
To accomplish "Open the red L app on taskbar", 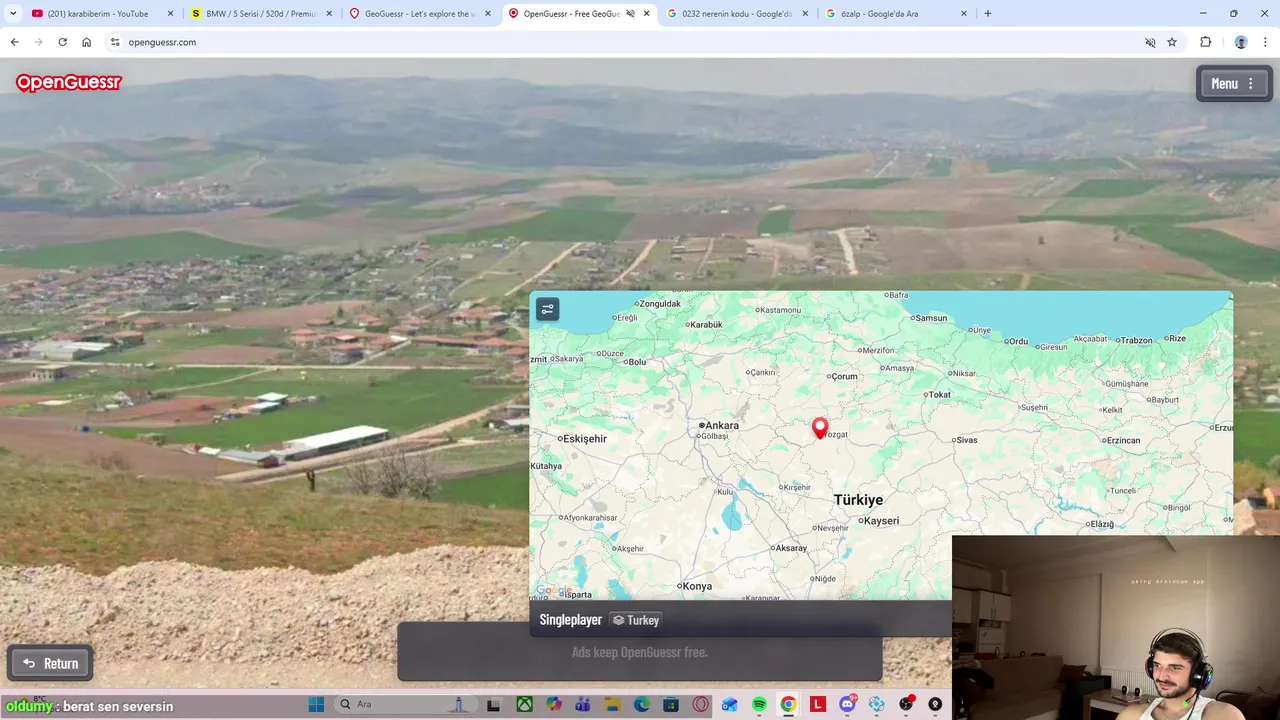I will click(818, 704).
